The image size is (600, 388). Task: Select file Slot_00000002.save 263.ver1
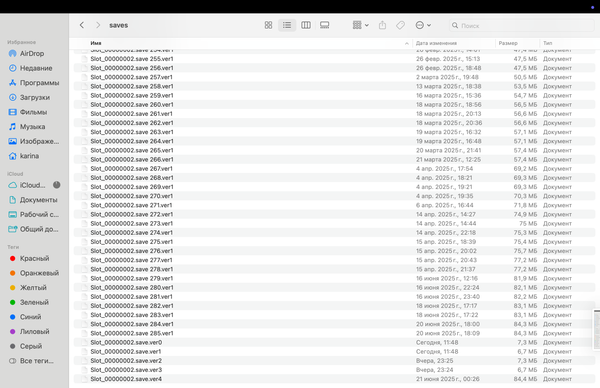point(334,132)
